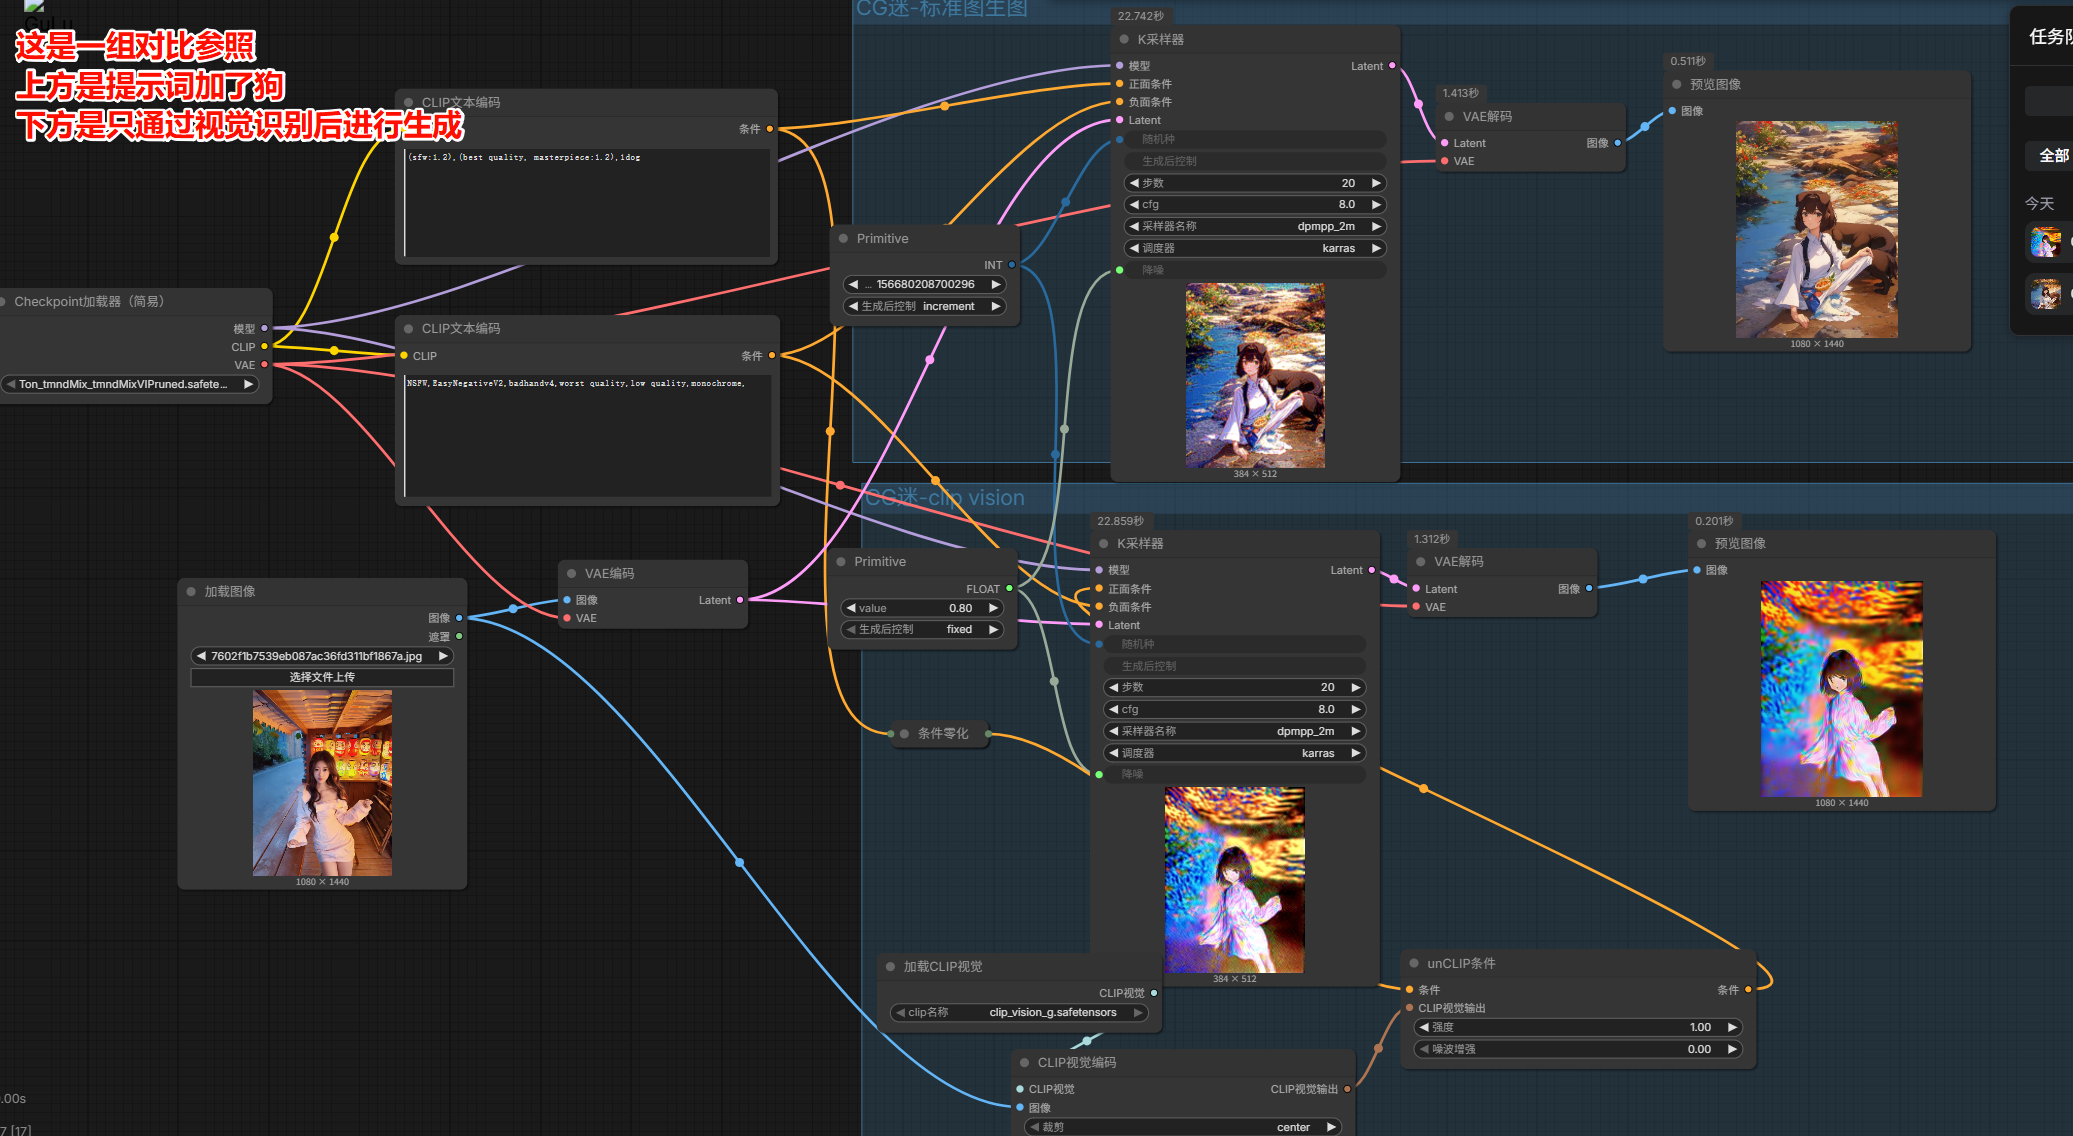2073x1136 pixels.
Task: Collapse the top K采样器 node via its title dot
Action: point(1124,39)
